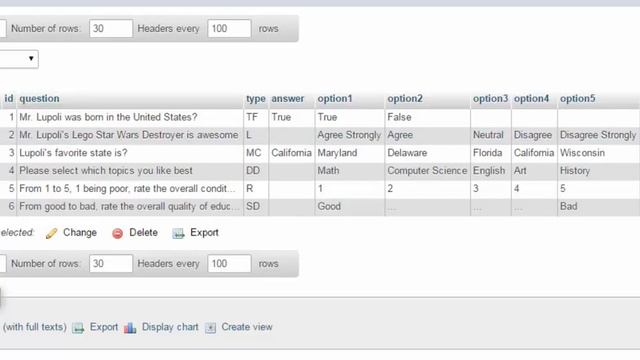Screen dimensions: 640x360
Task: Sort by the option1 column header
Action: pyautogui.click(x=335, y=99)
